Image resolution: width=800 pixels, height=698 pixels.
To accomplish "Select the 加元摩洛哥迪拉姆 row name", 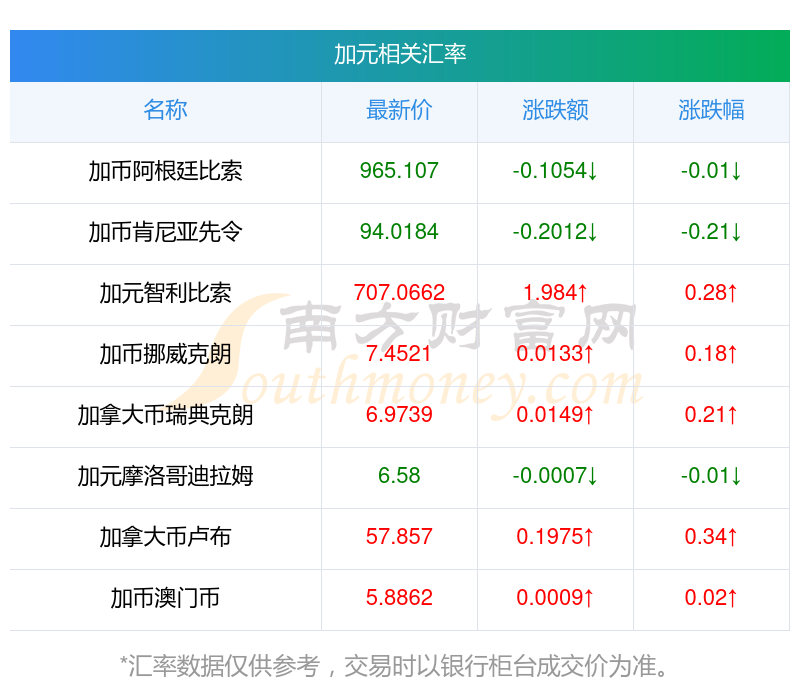I will point(165,476).
